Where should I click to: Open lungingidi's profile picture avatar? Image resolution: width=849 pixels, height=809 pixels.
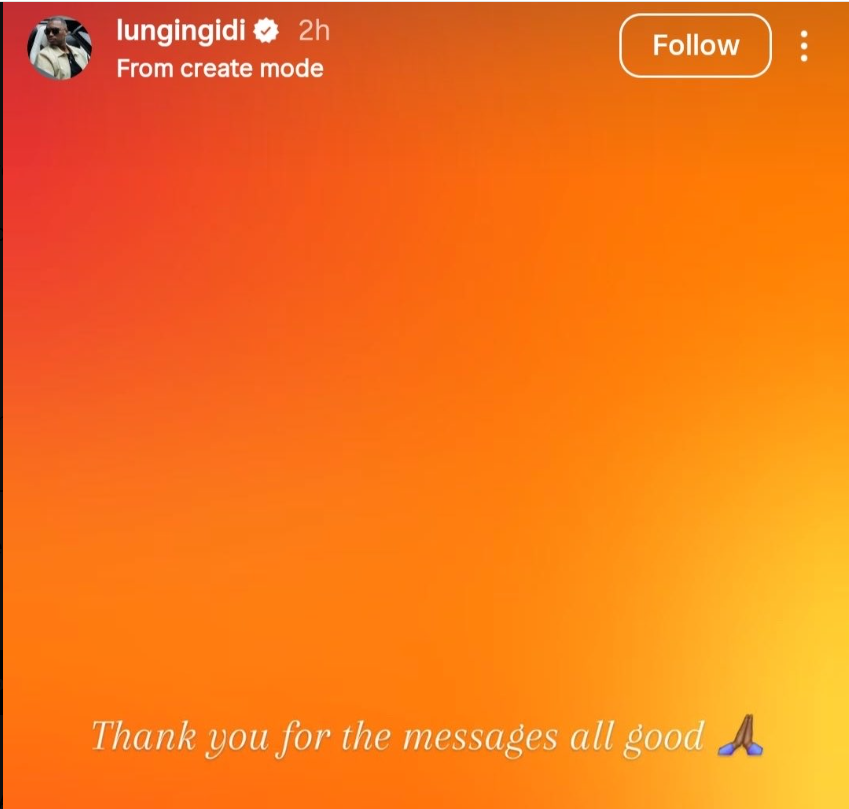(60, 48)
